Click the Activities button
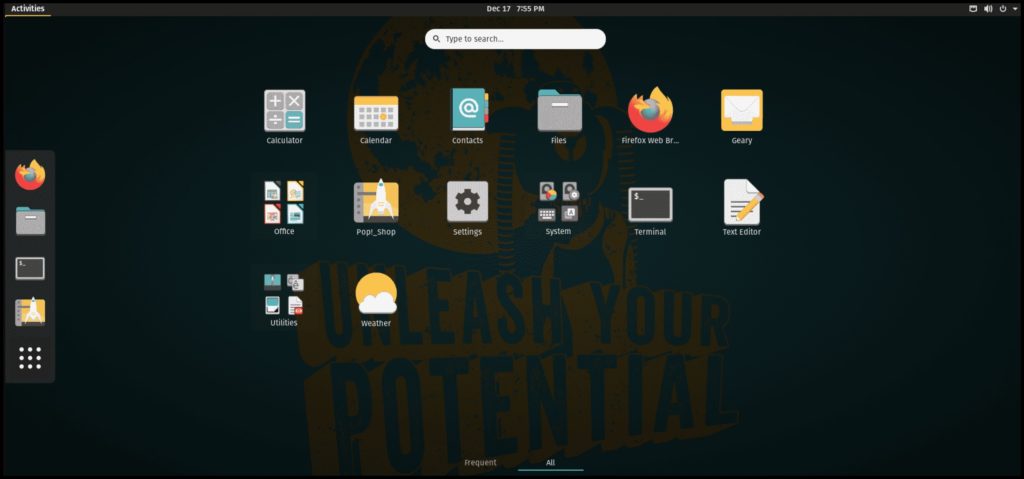The width and height of the screenshot is (1024, 479). (x=27, y=8)
